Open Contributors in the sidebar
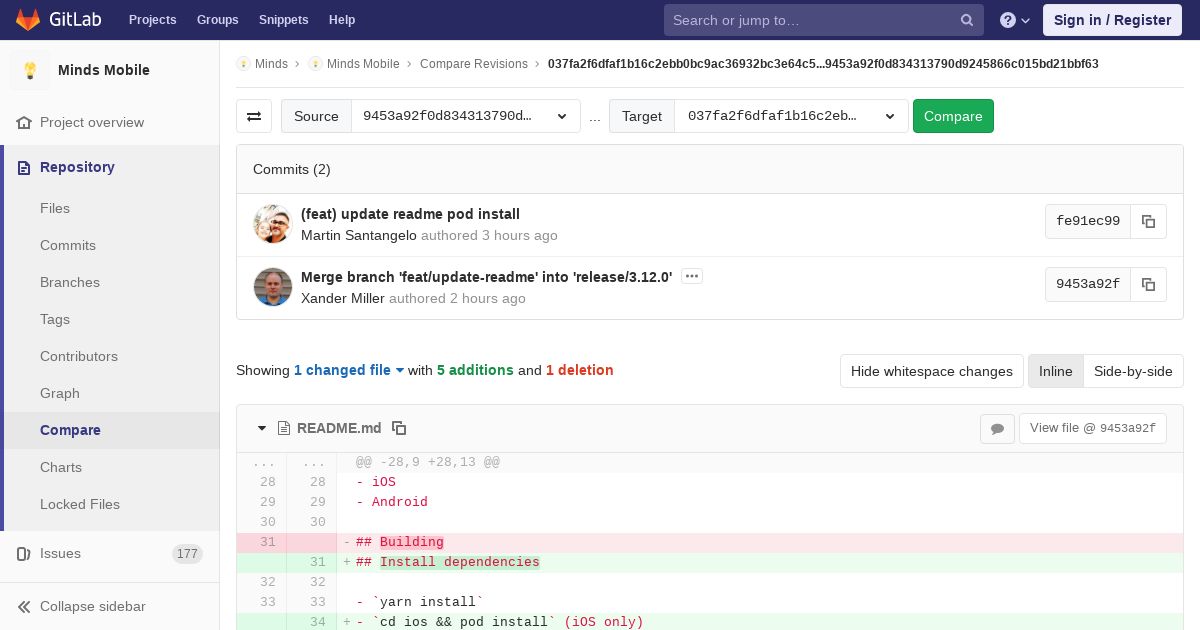The width and height of the screenshot is (1200, 630). pos(79,356)
